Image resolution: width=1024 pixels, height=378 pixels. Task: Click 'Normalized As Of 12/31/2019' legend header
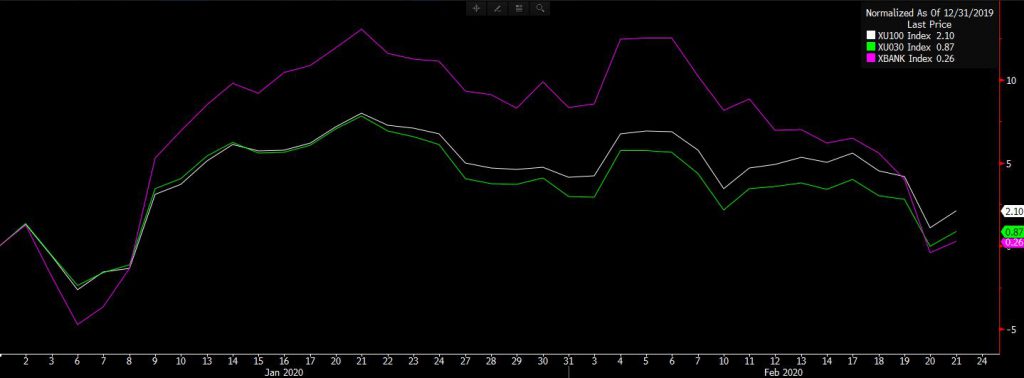(930, 12)
